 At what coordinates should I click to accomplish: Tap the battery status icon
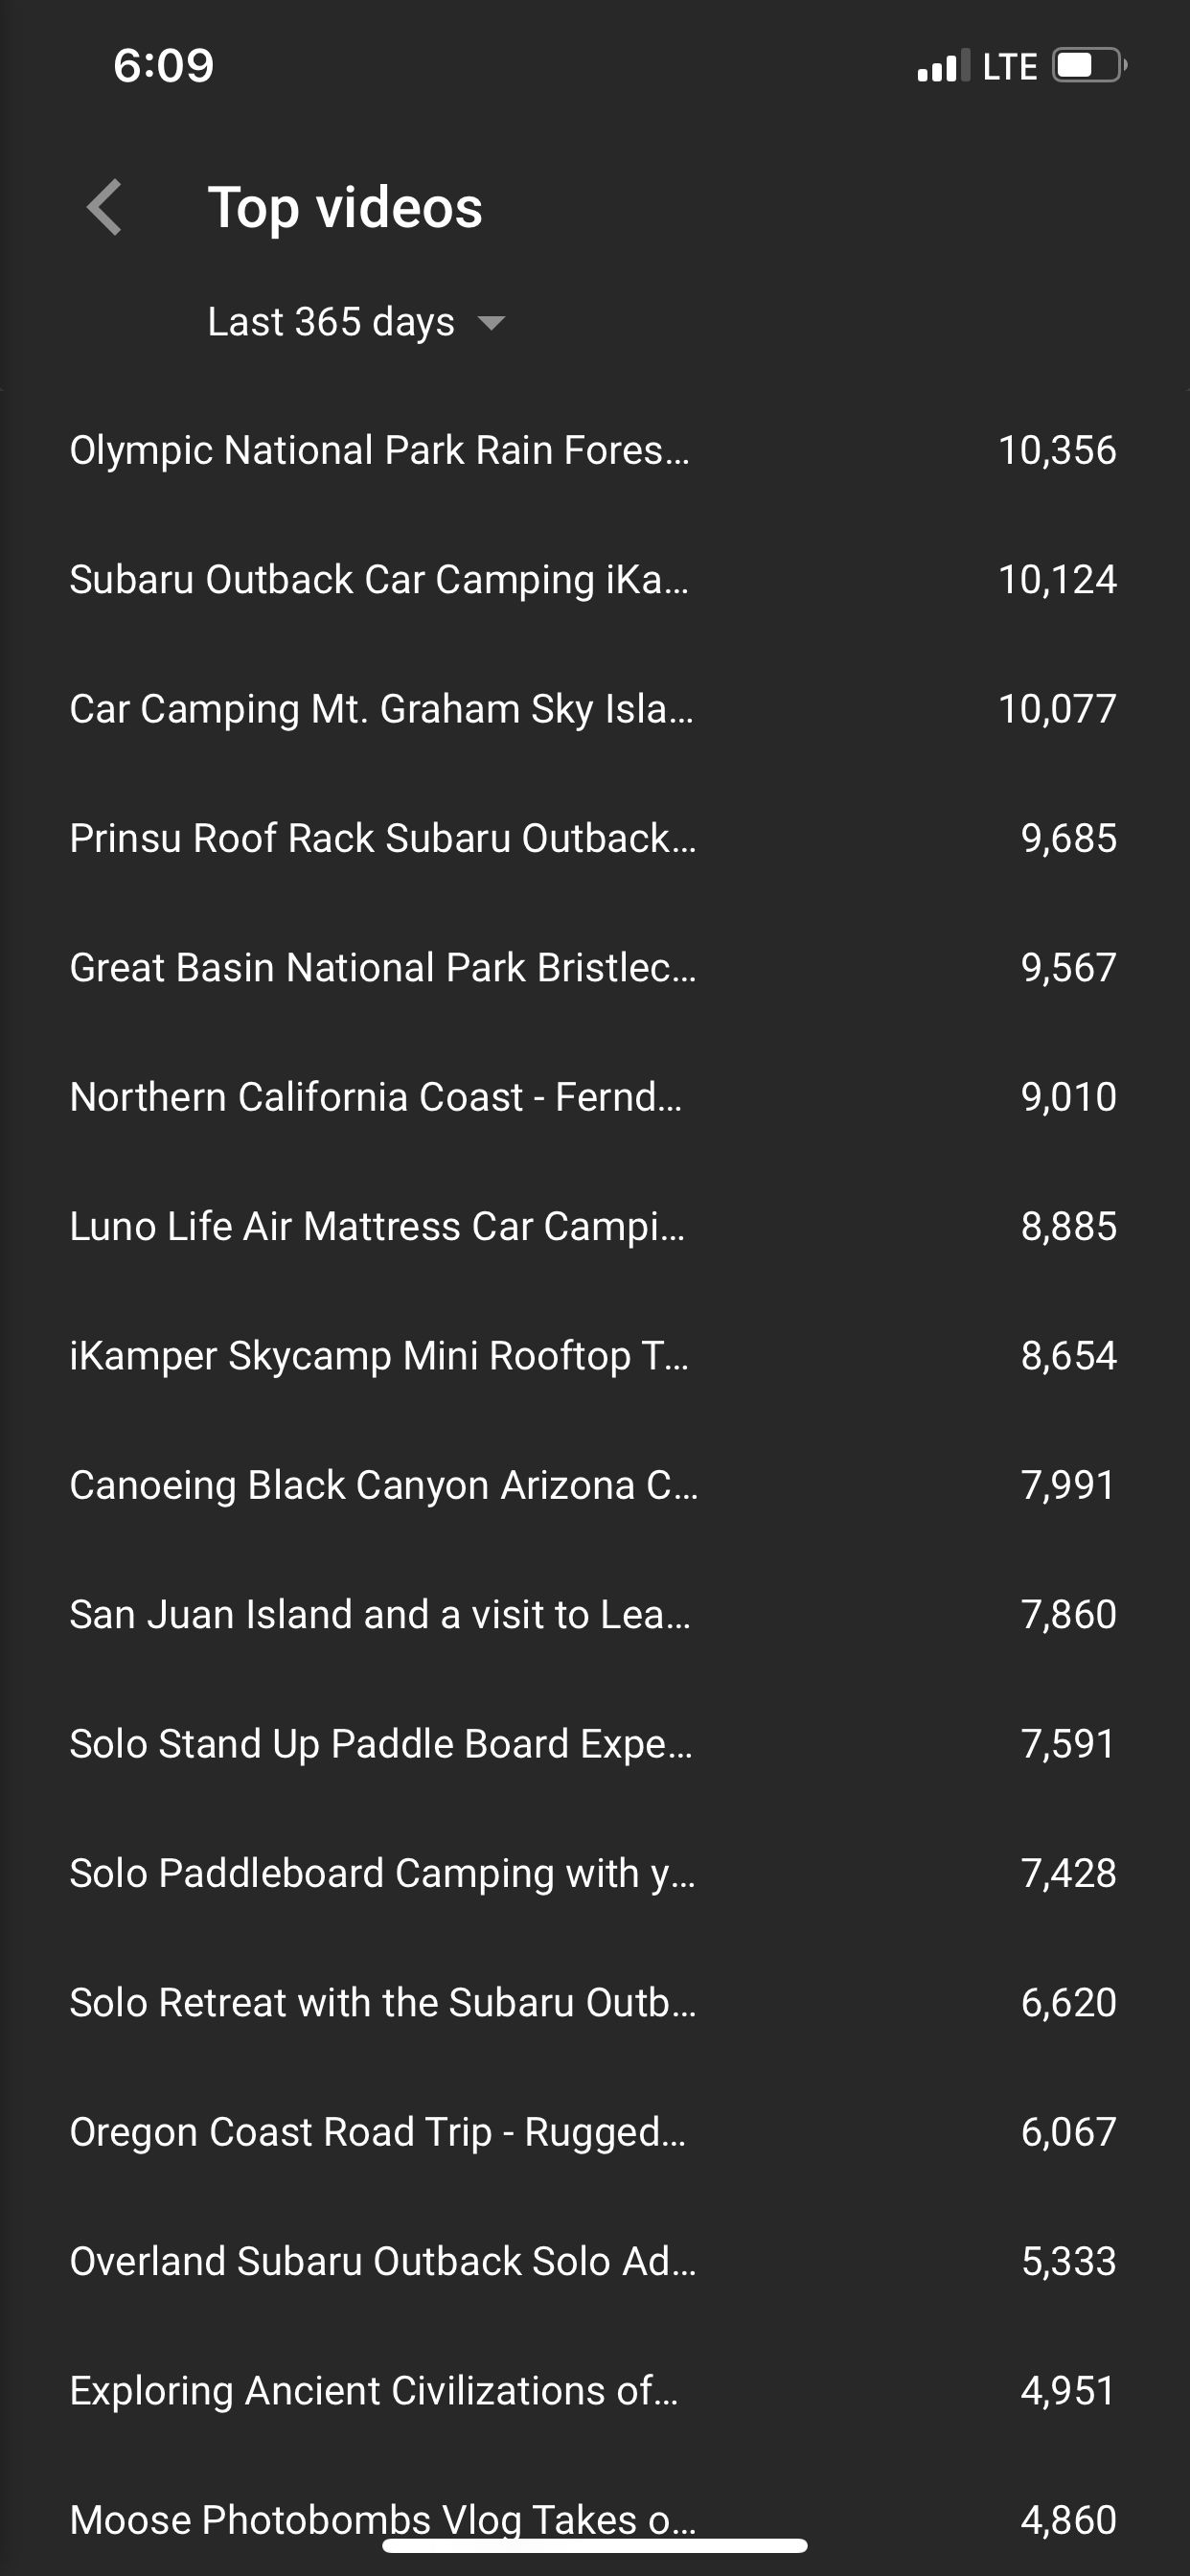coord(1088,66)
